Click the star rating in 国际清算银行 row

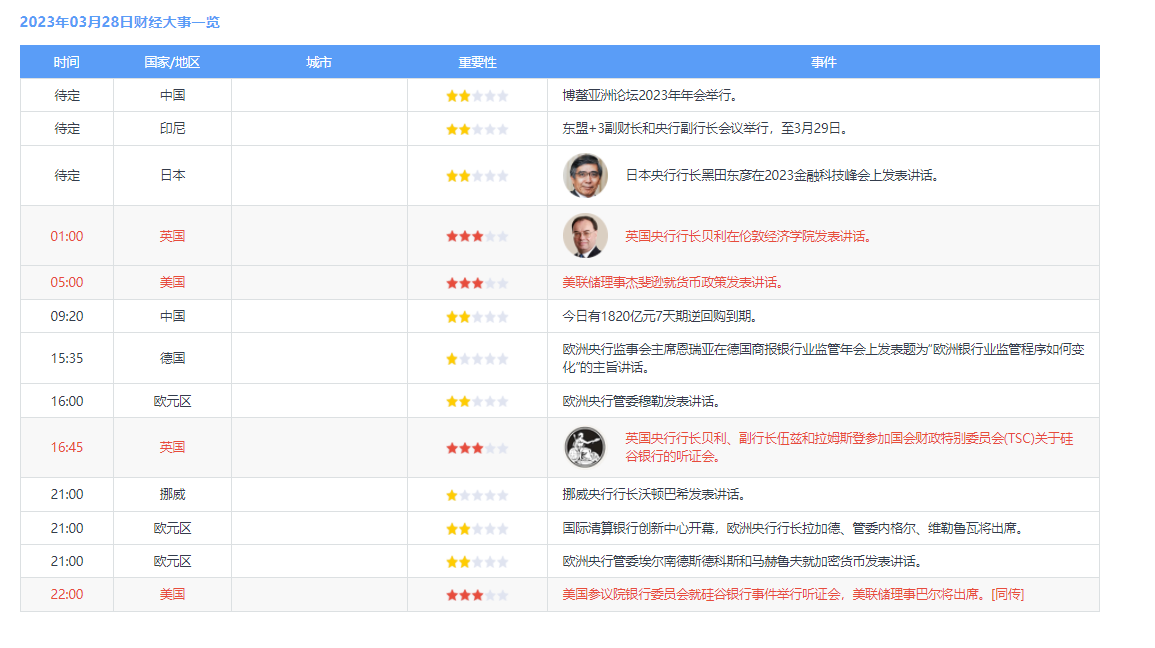477,529
